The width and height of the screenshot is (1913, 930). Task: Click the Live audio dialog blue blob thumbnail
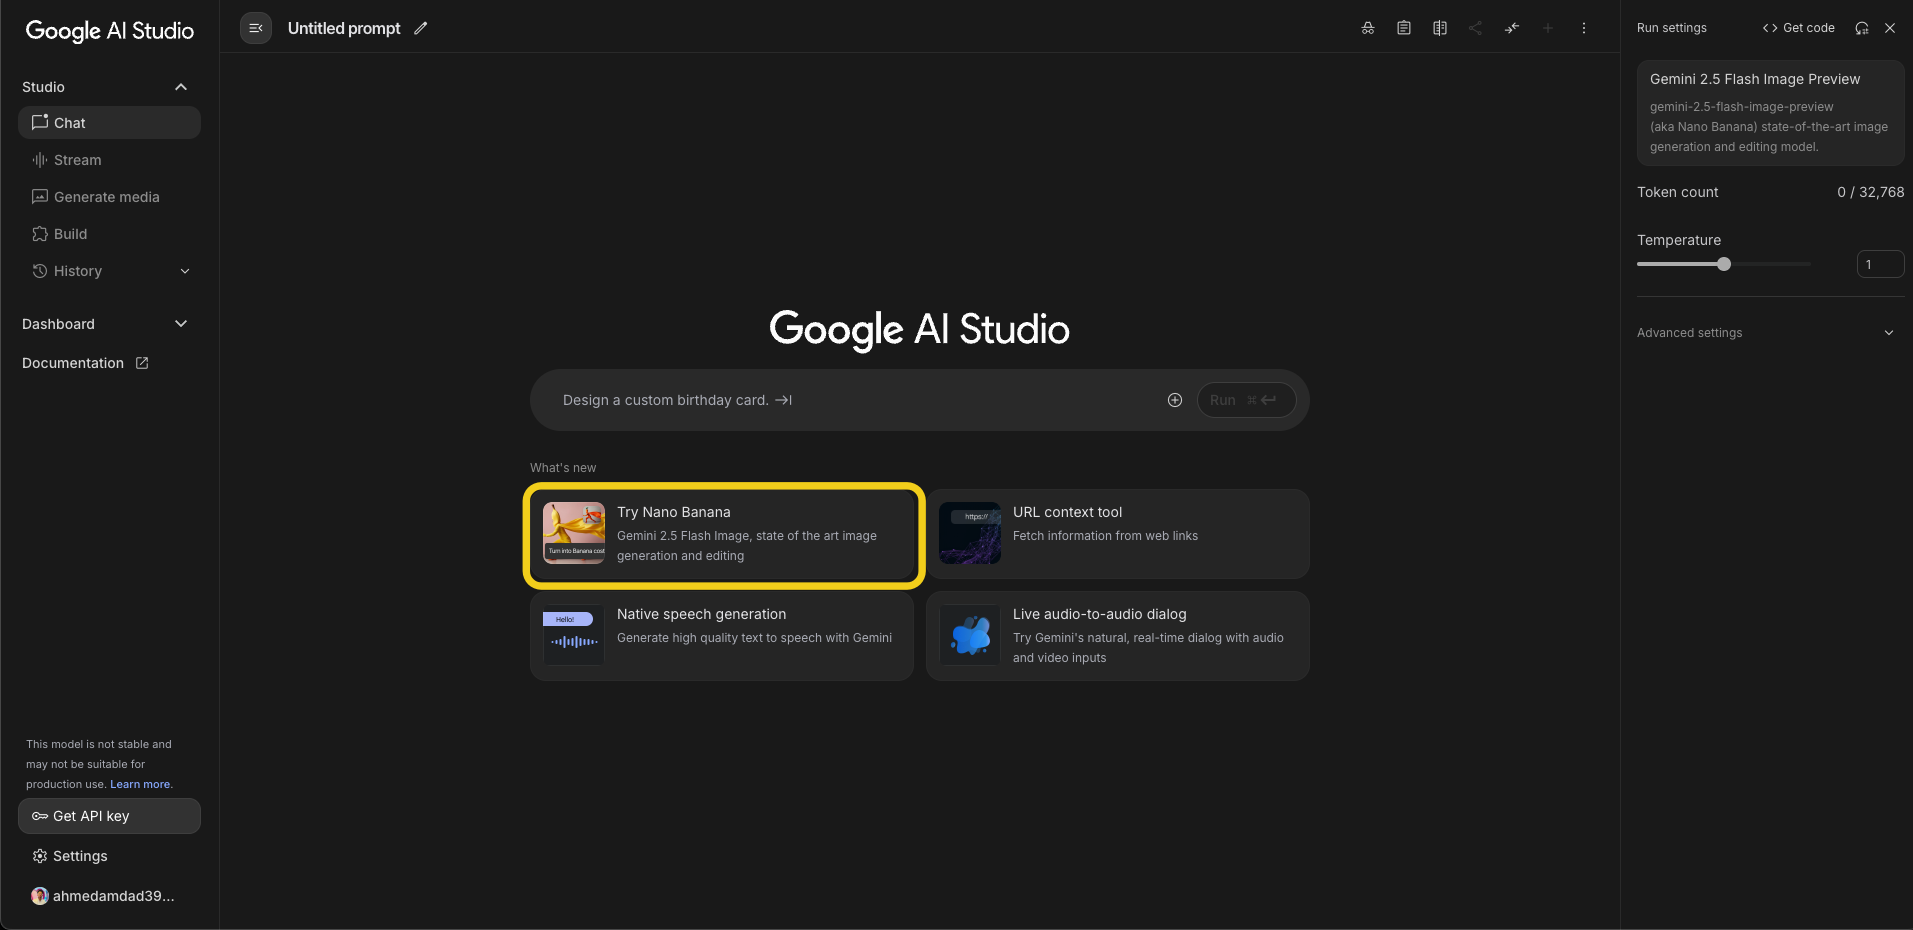click(x=970, y=635)
